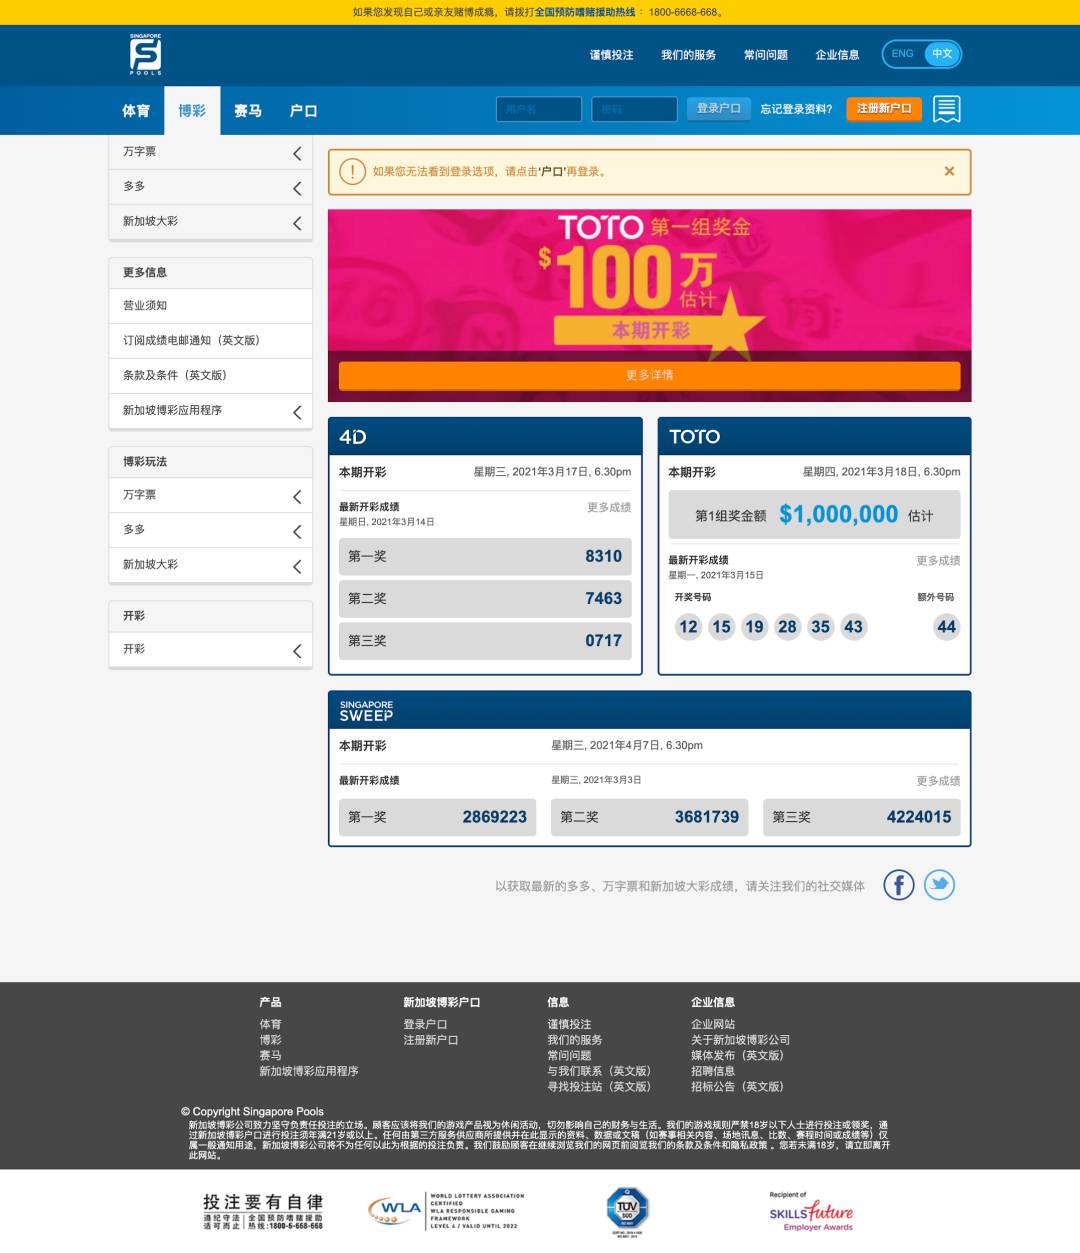Switch language to ENG
Viewport: 1080px width, 1253px height.
(x=902, y=54)
